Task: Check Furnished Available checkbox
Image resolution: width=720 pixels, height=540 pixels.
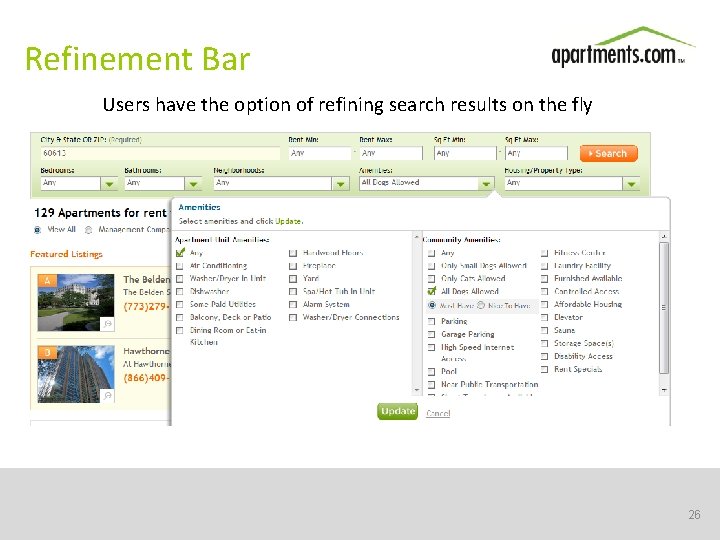Action: (545, 279)
